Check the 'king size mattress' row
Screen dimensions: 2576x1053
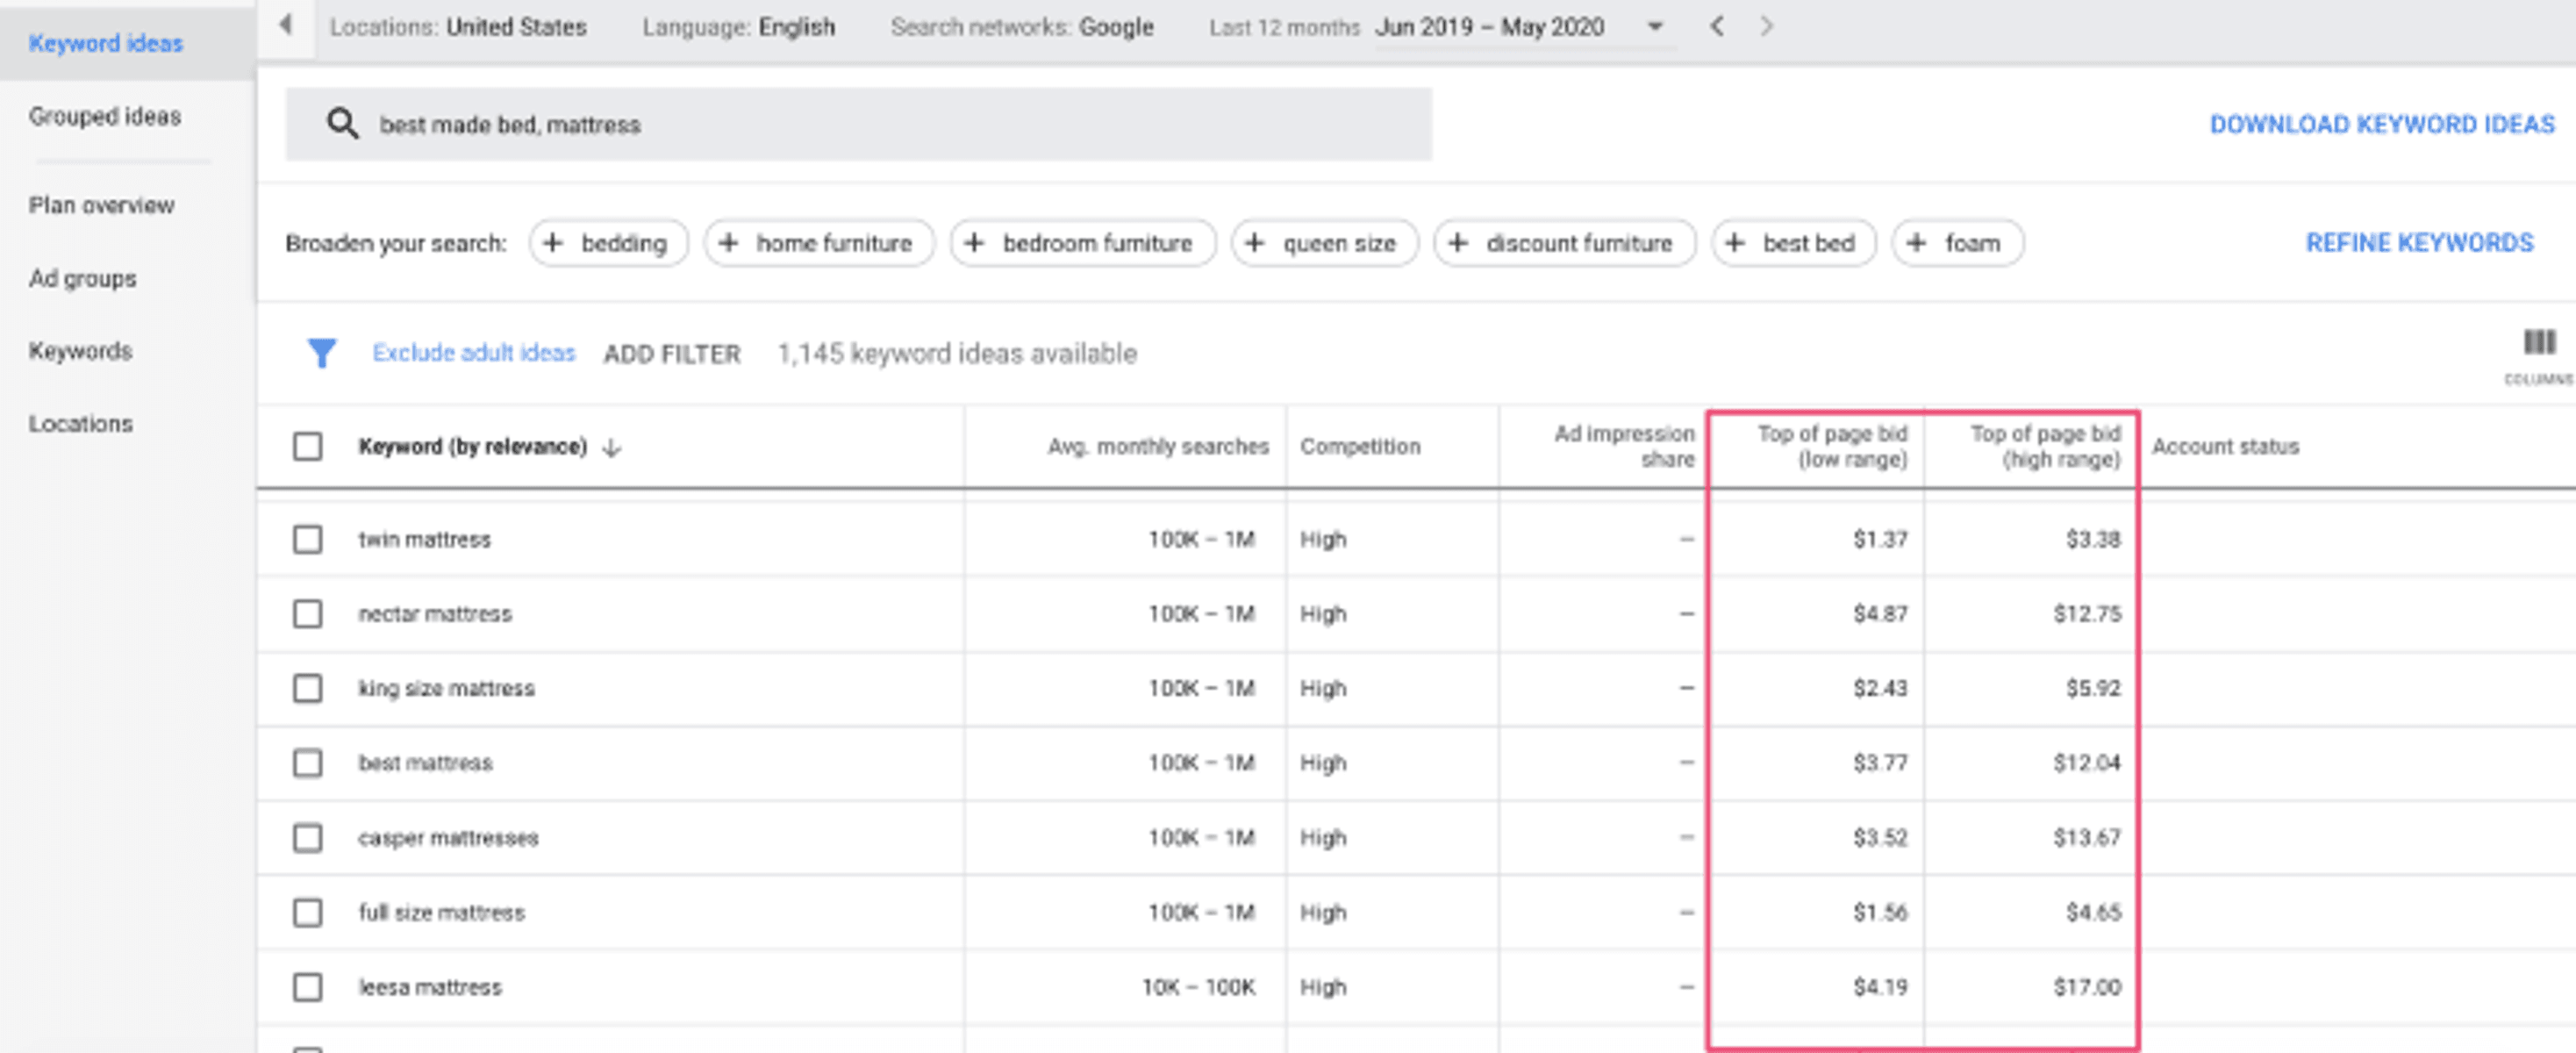[x=308, y=688]
